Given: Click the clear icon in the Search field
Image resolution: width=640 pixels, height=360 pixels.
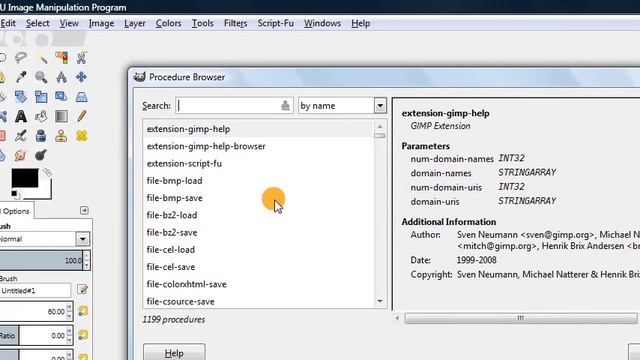Looking at the screenshot, I should 285,106.
